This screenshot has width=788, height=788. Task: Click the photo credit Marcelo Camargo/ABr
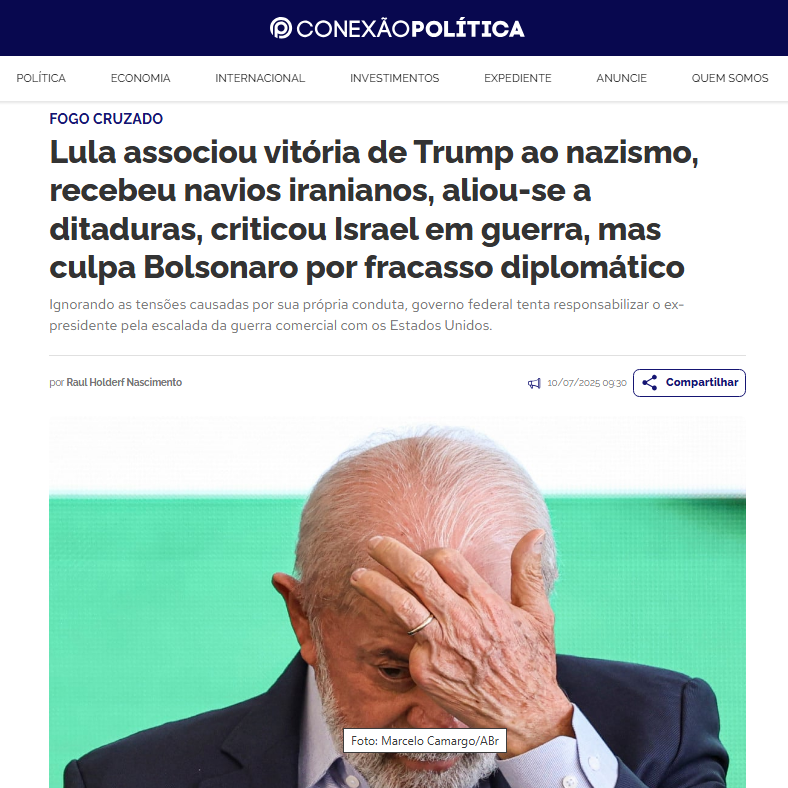tap(425, 741)
